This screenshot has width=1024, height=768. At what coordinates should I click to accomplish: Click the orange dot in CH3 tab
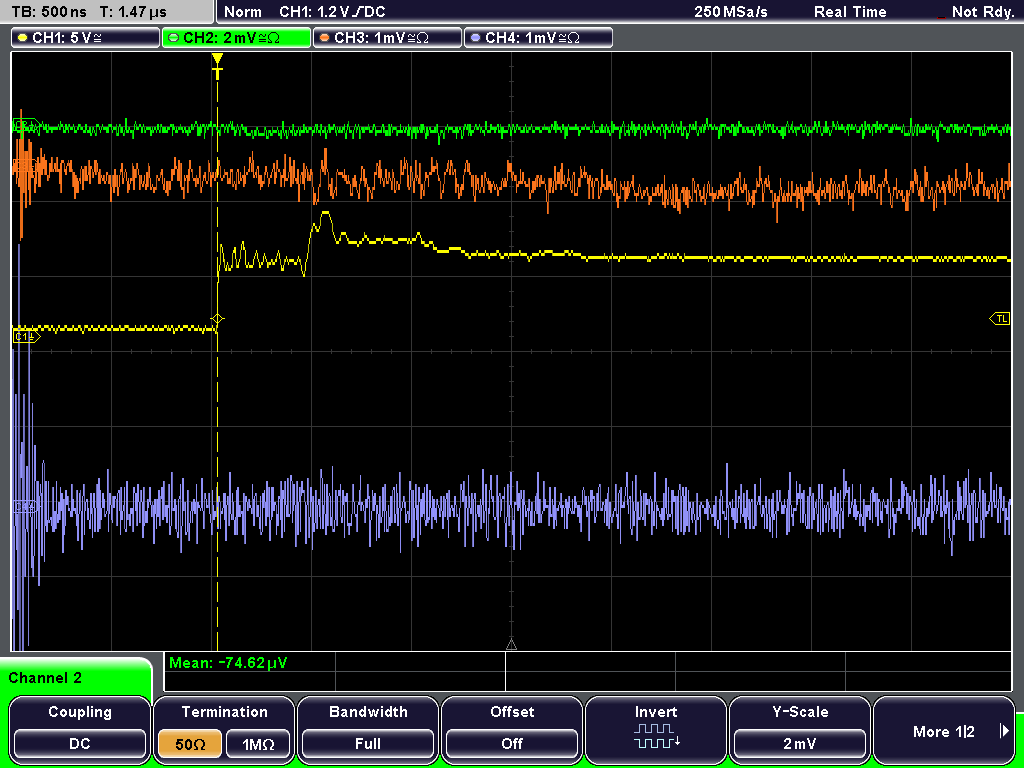pyautogui.click(x=325, y=38)
